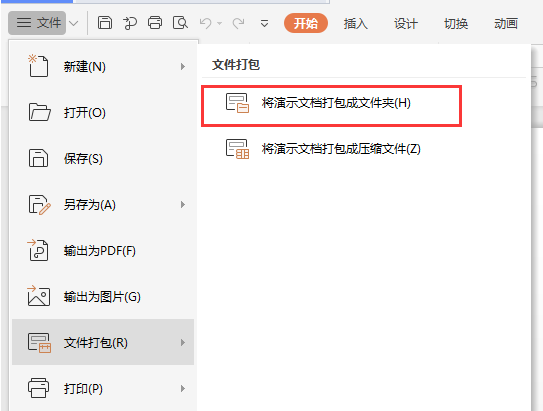The width and height of the screenshot is (543, 411).
Task: Switch to the 设计 tab
Action: point(406,23)
